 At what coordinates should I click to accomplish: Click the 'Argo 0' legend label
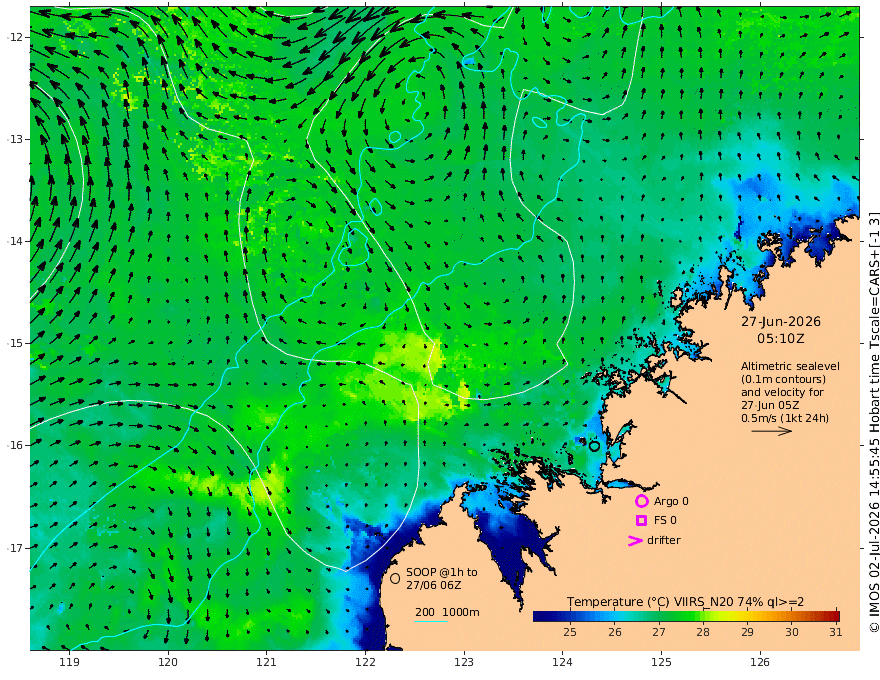point(671,501)
